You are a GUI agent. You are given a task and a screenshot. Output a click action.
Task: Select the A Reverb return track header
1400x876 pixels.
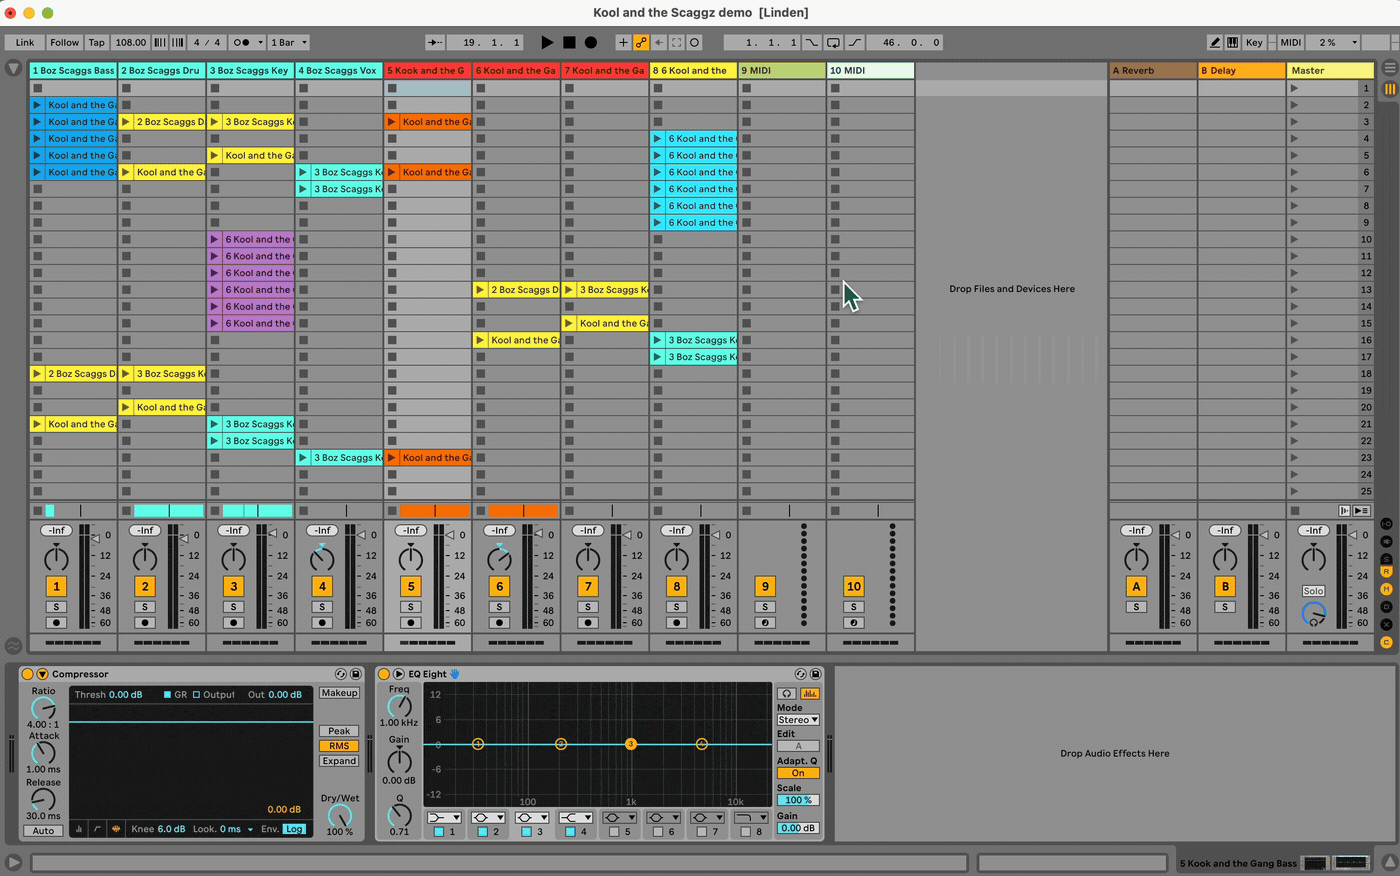coord(1153,71)
